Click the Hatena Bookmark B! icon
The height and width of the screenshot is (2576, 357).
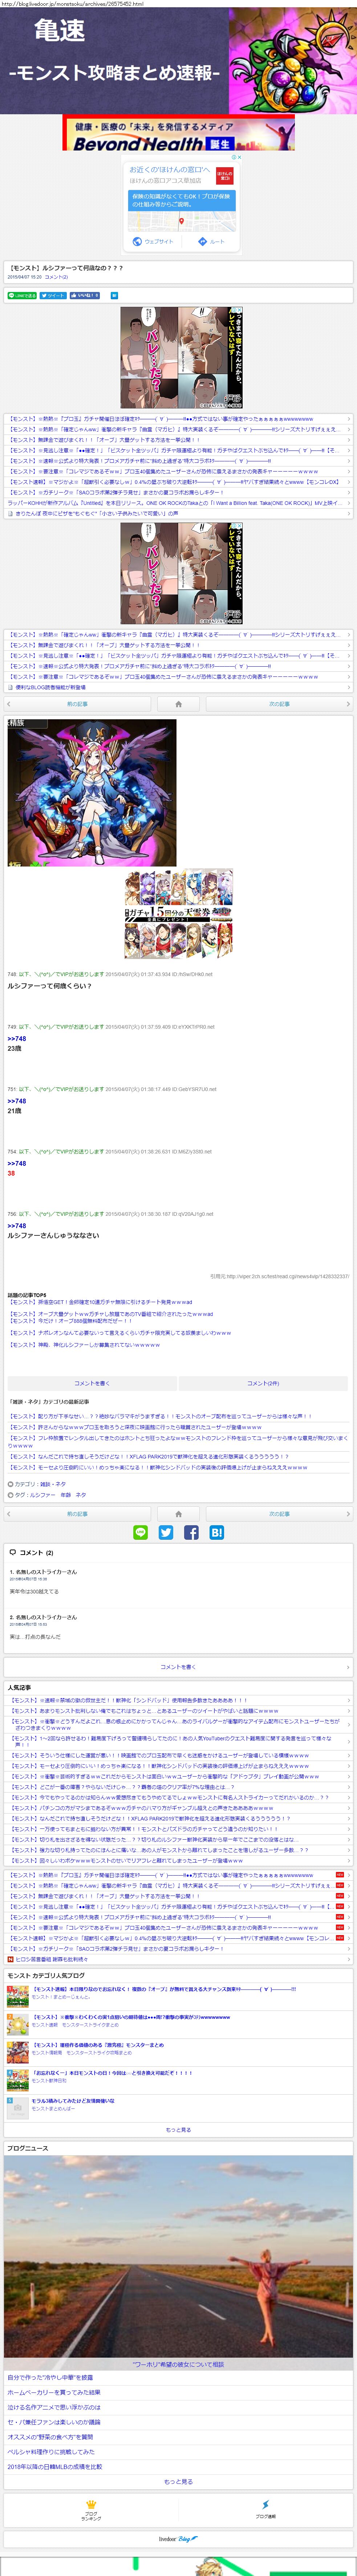click(216, 1532)
